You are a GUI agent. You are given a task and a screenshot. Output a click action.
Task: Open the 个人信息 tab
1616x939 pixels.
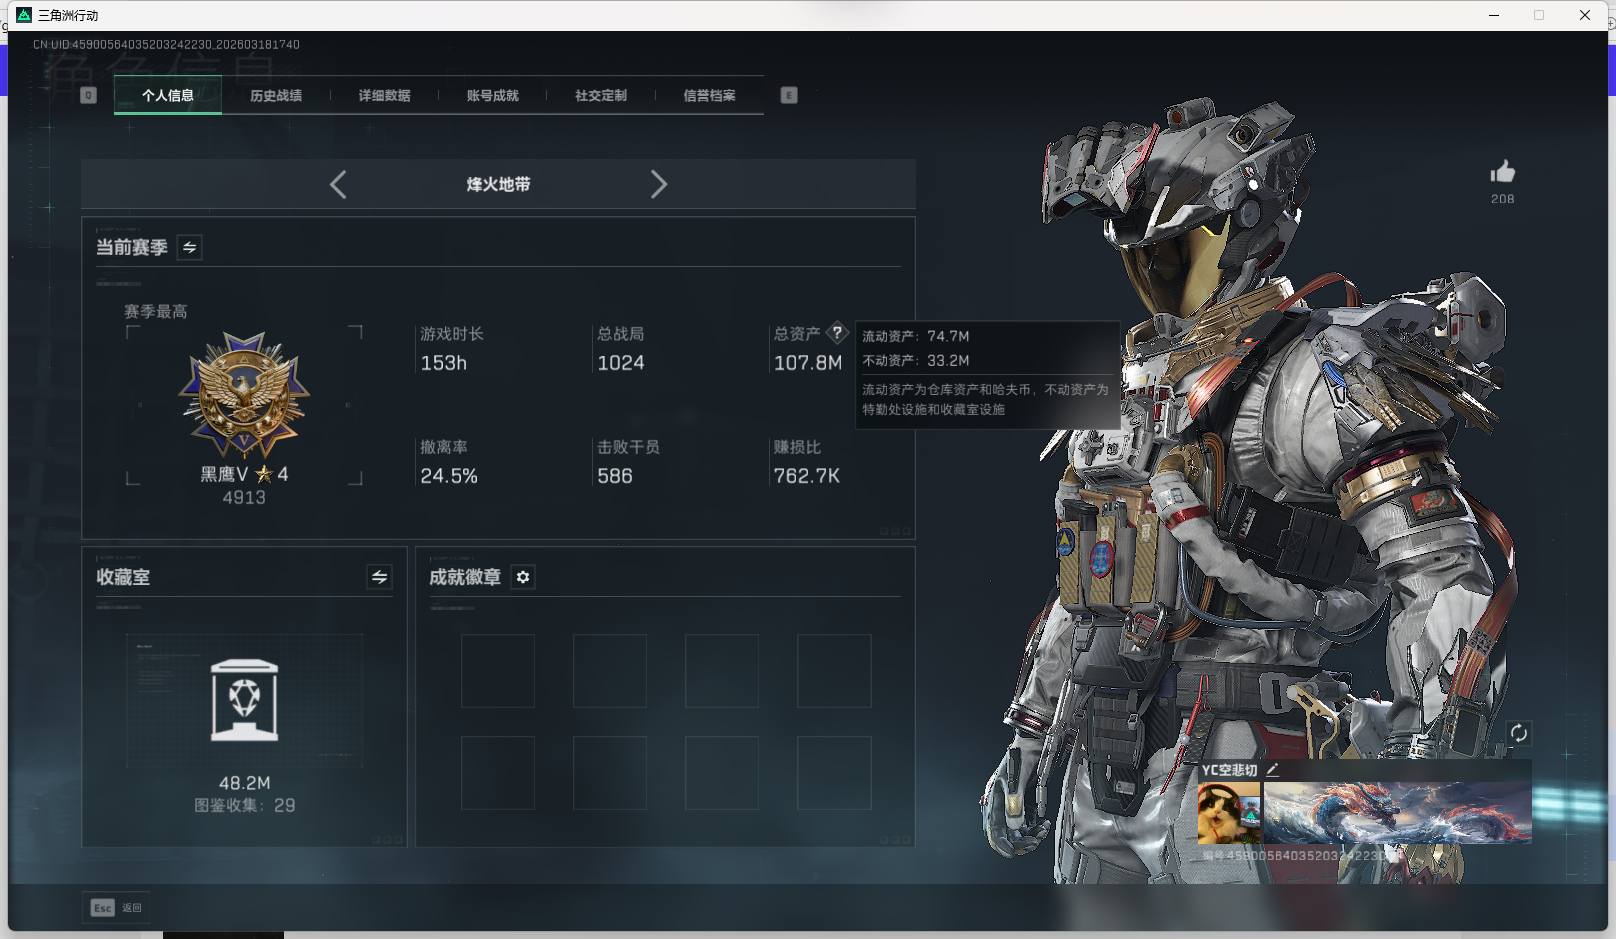tap(168, 95)
